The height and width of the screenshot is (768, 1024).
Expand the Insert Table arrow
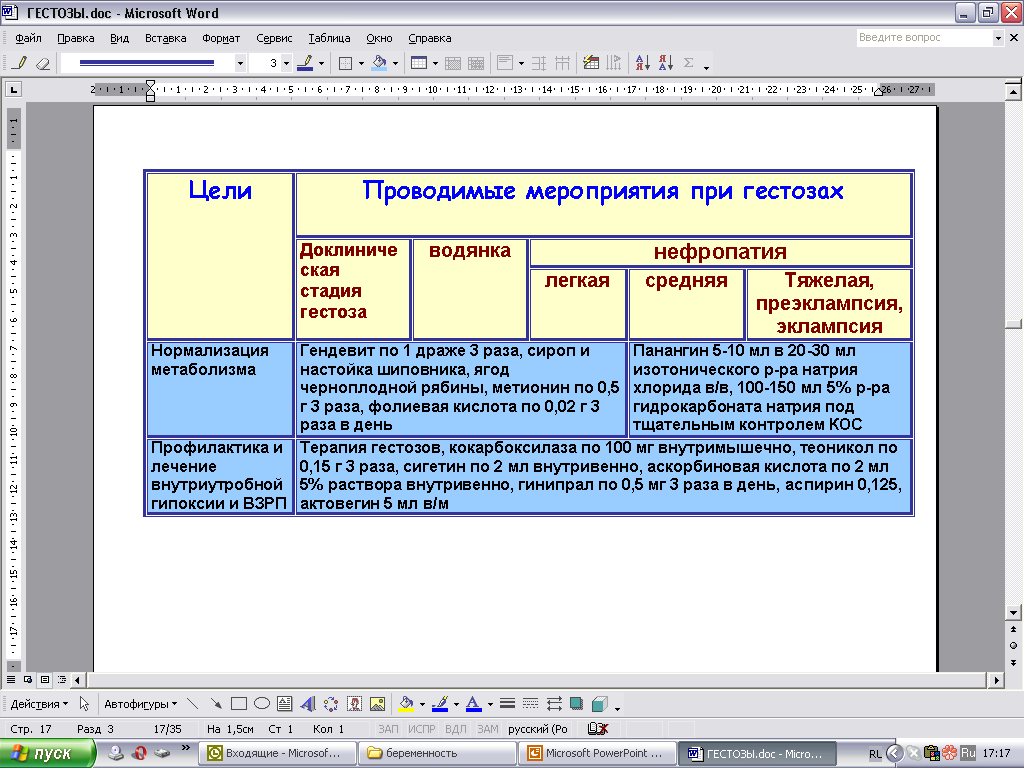click(436, 63)
